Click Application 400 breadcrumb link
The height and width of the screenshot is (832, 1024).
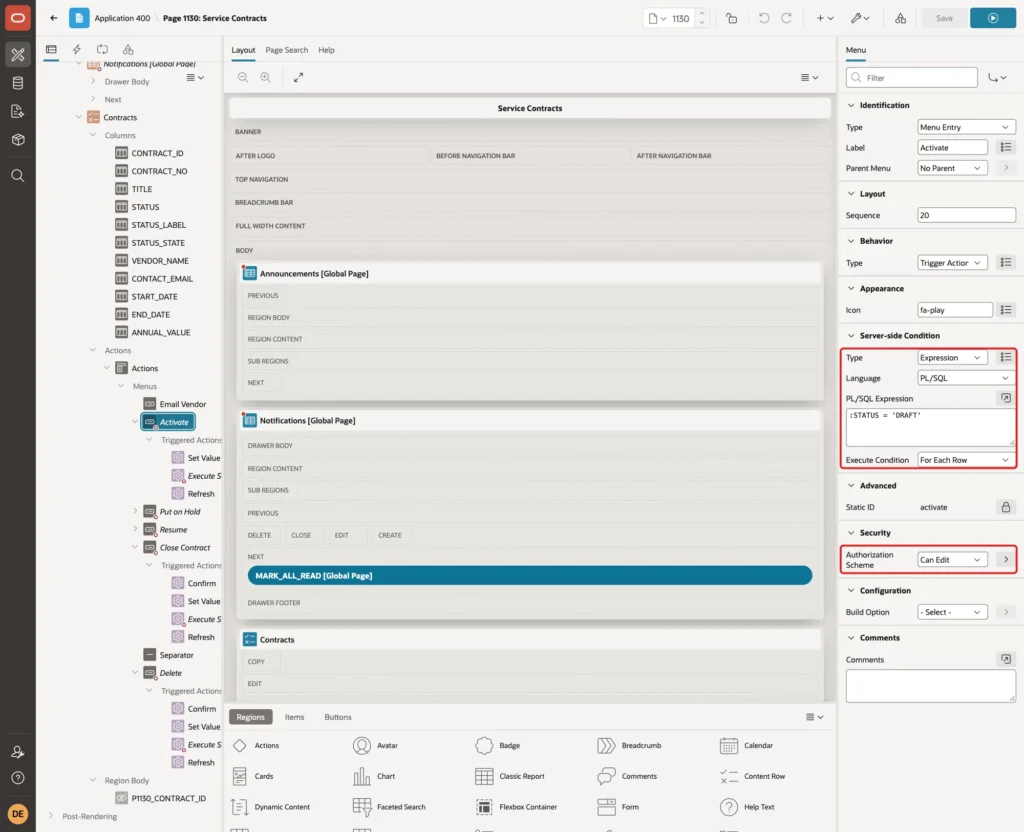coord(122,18)
